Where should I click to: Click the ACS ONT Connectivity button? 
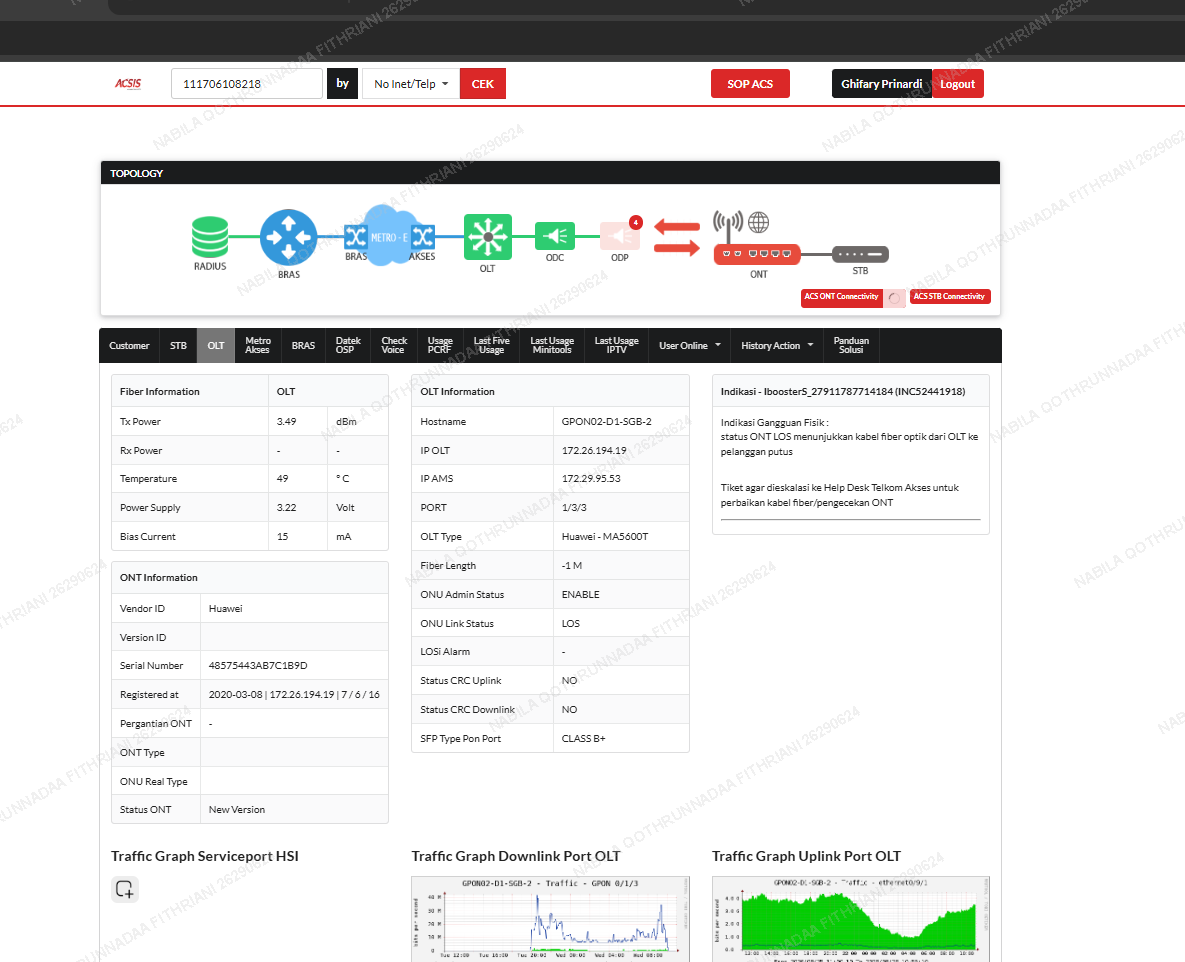pos(842,297)
